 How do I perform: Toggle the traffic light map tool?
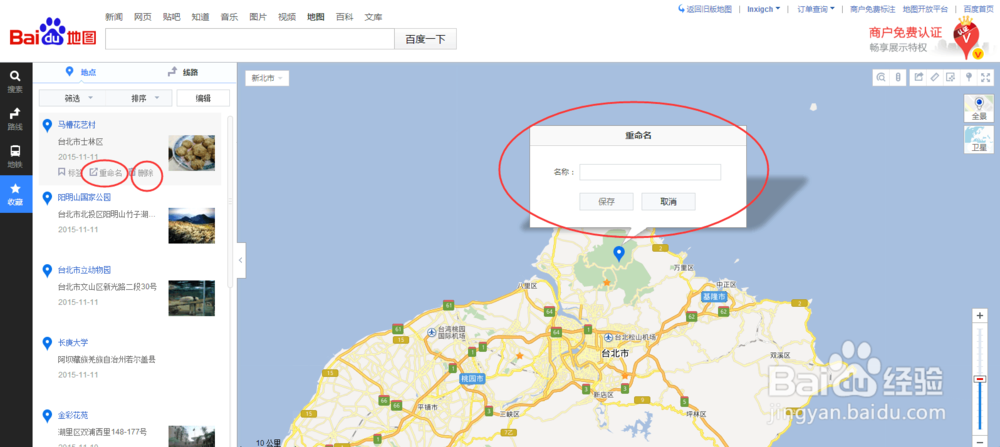coord(897,77)
